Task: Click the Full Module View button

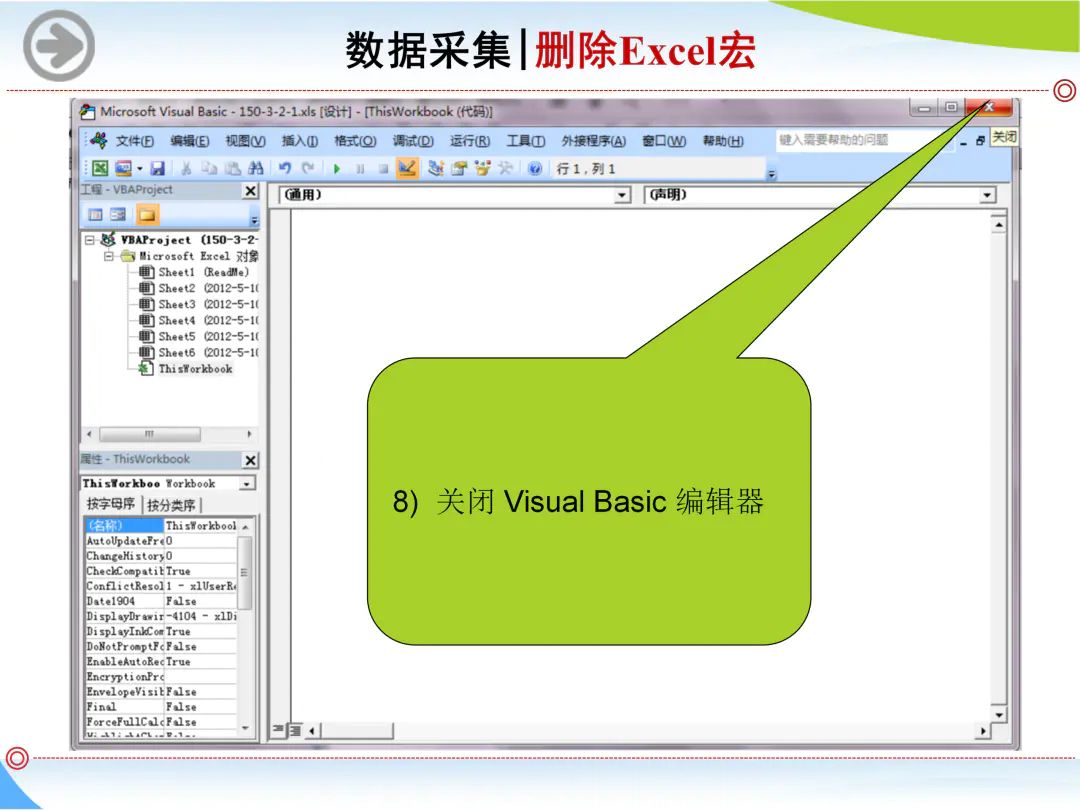Action: tap(295, 730)
